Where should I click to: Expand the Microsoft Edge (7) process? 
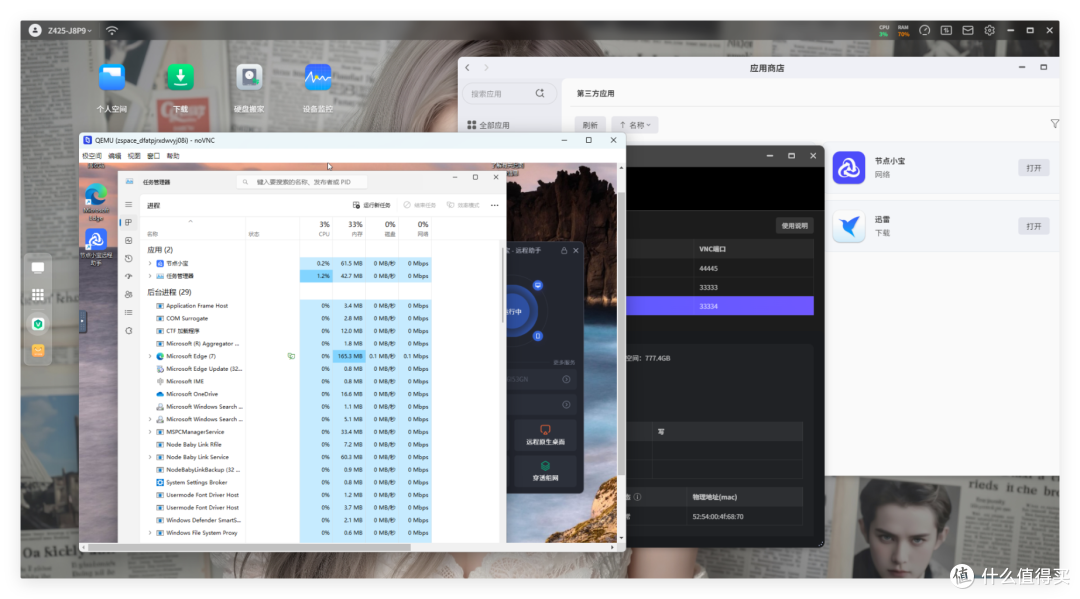coord(150,356)
